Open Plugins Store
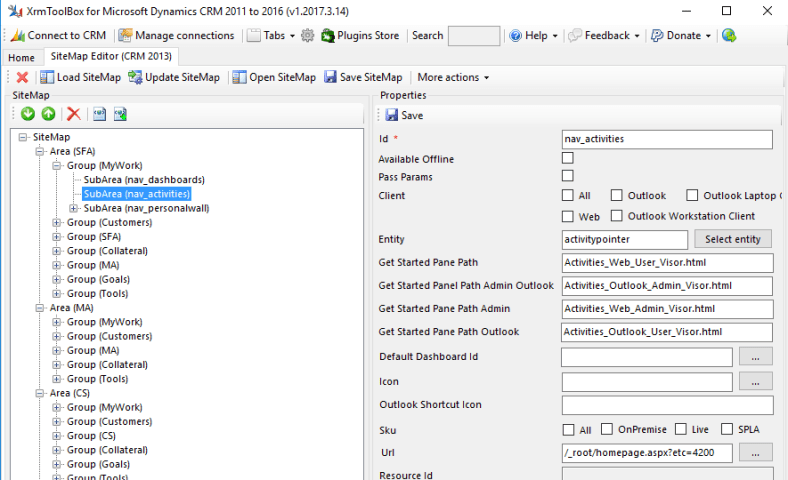 click(360, 35)
